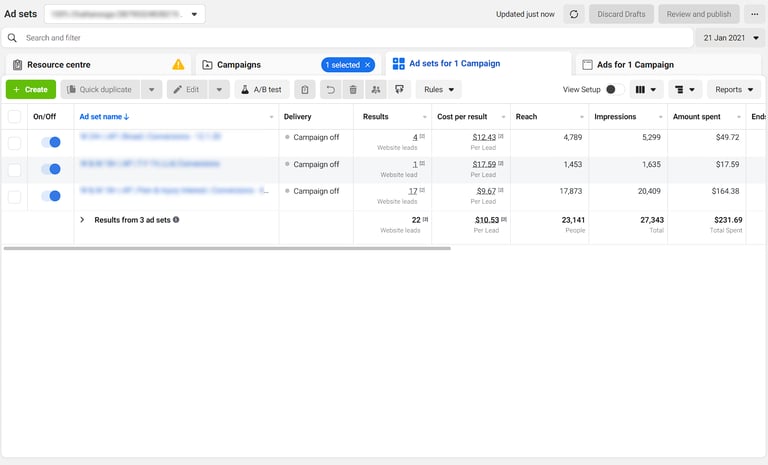Click the $231.69 Total Spent value
Screen dimensions: 768x465
[x=728, y=220]
